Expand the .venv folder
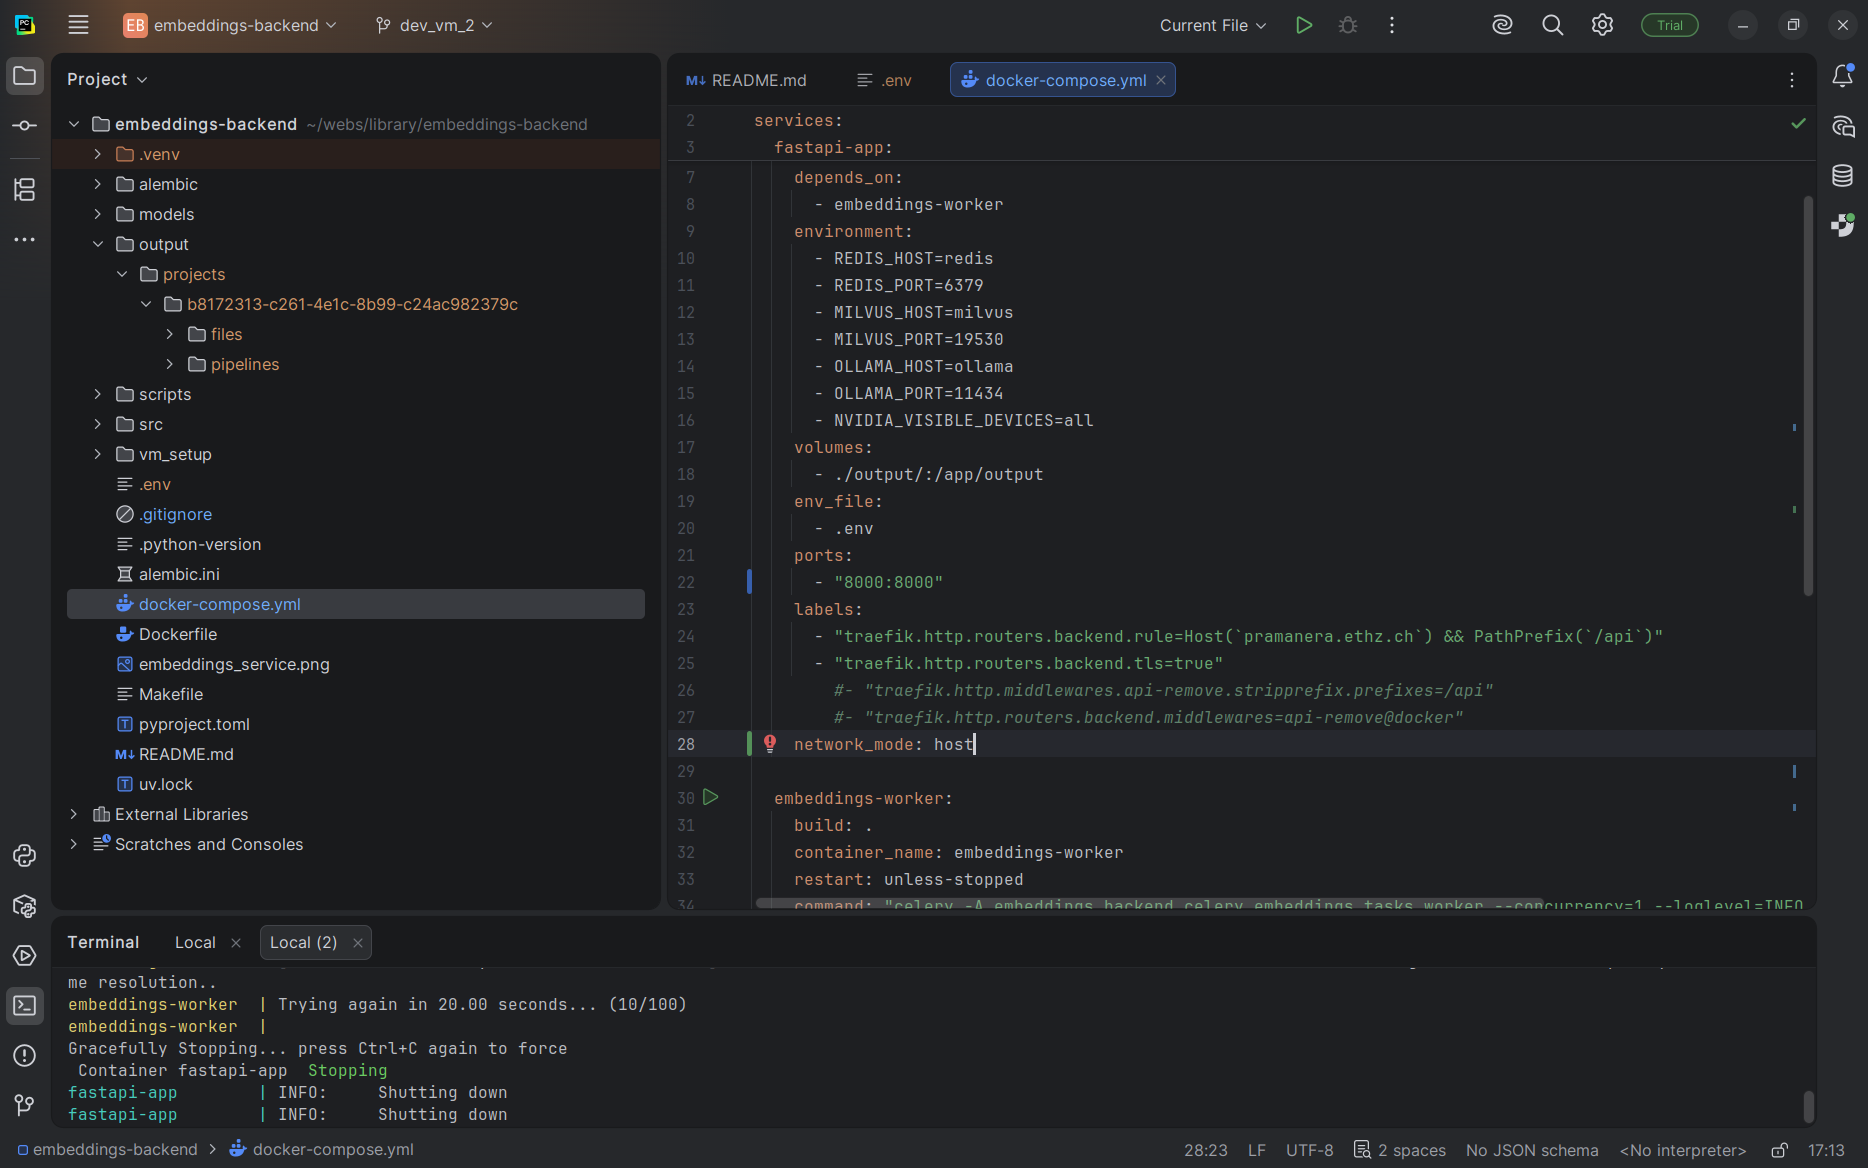 pos(97,154)
